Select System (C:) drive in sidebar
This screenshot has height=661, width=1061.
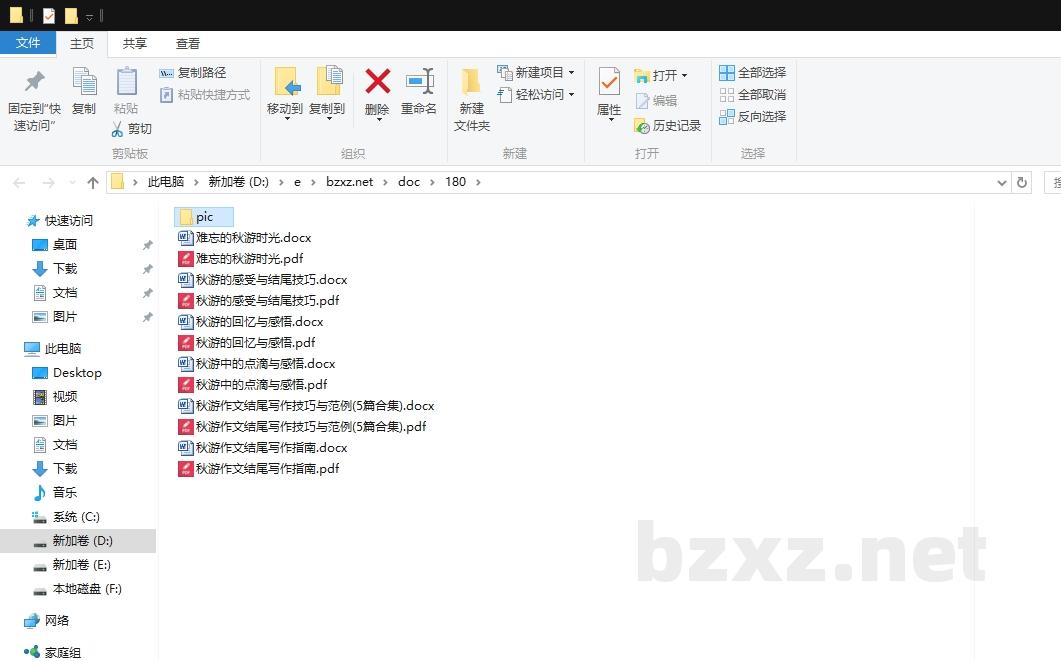[76, 517]
